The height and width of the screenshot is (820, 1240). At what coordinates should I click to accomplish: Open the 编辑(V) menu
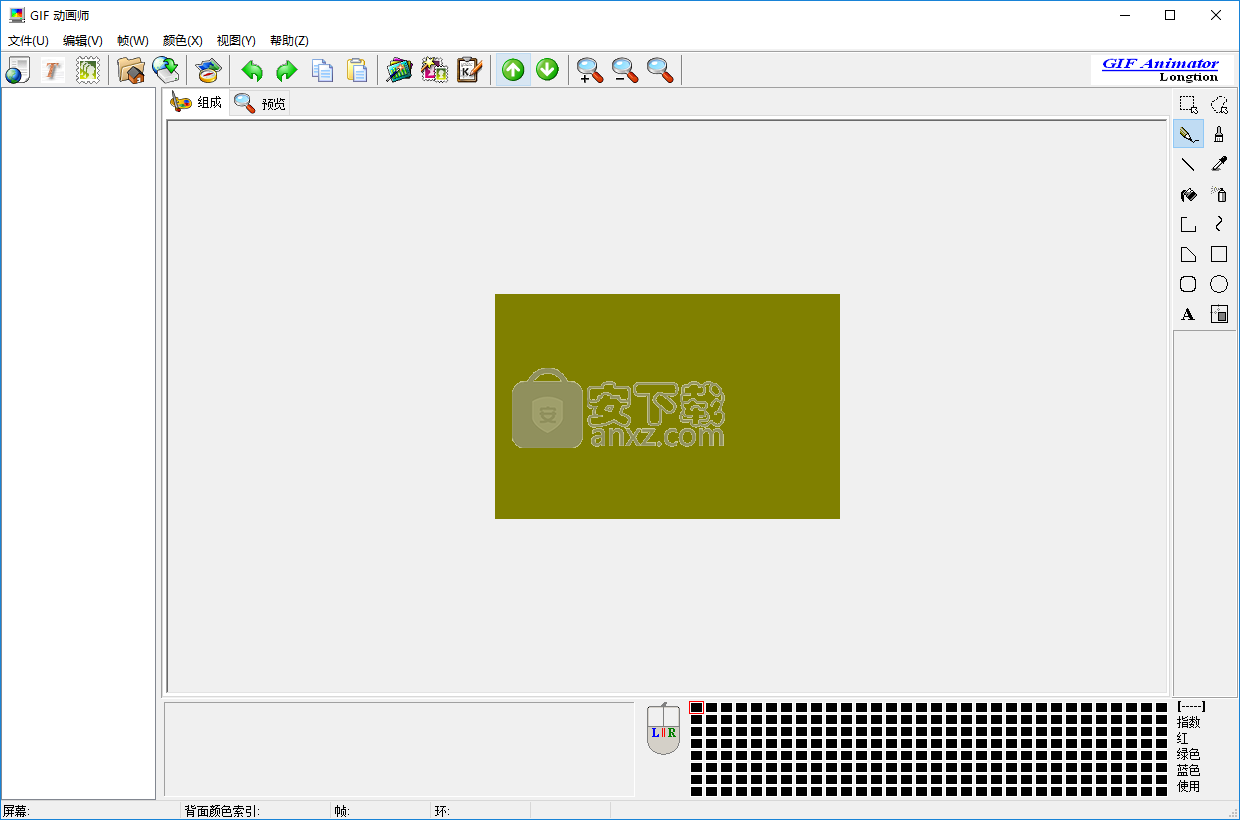tap(83, 41)
